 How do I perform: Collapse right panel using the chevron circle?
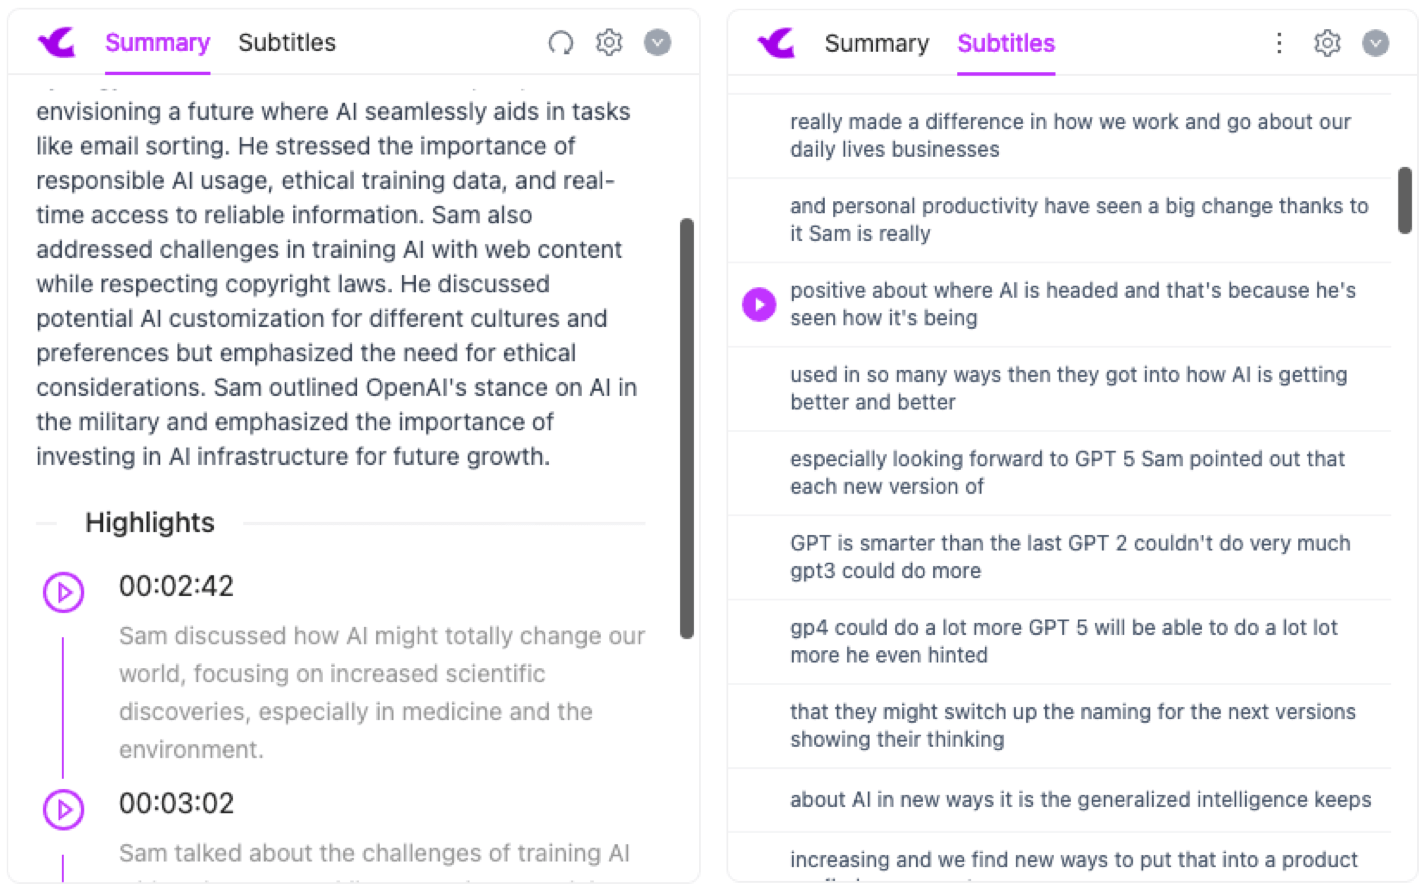click(x=1376, y=43)
